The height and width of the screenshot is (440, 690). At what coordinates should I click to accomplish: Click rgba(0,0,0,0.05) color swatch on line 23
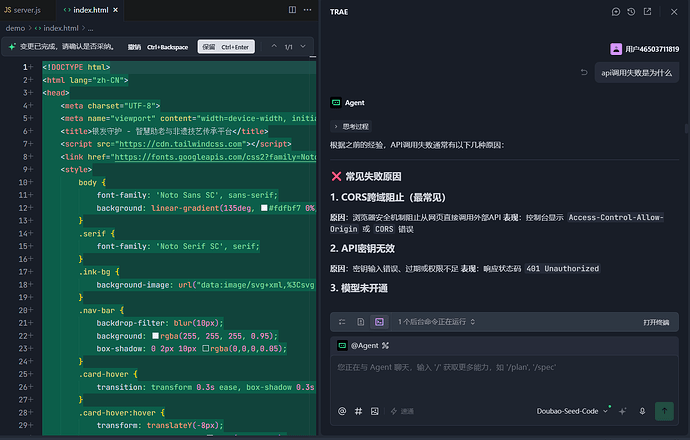click(206, 348)
